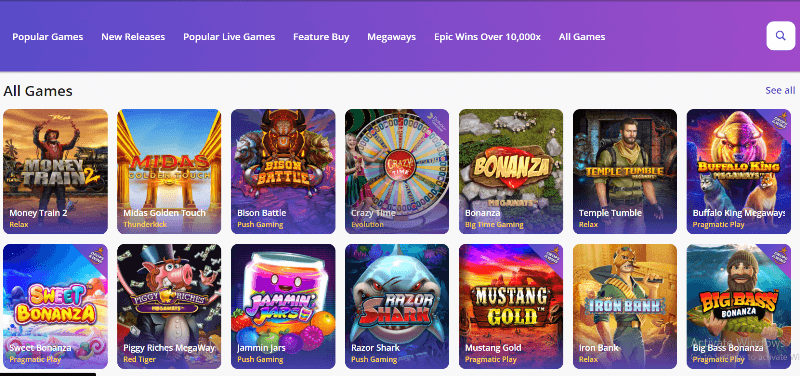Open the Sweet Bonanza game tile
Screen dimensions: 800x376
[56, 306]
